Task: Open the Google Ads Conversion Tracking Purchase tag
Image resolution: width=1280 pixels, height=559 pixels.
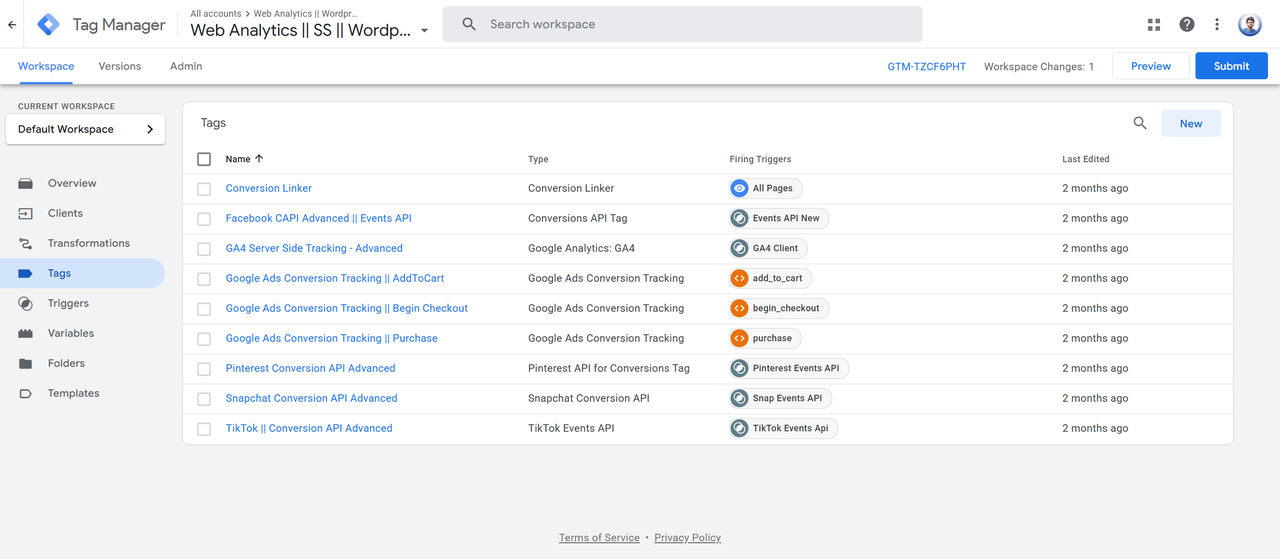Action: pos(332,338)
